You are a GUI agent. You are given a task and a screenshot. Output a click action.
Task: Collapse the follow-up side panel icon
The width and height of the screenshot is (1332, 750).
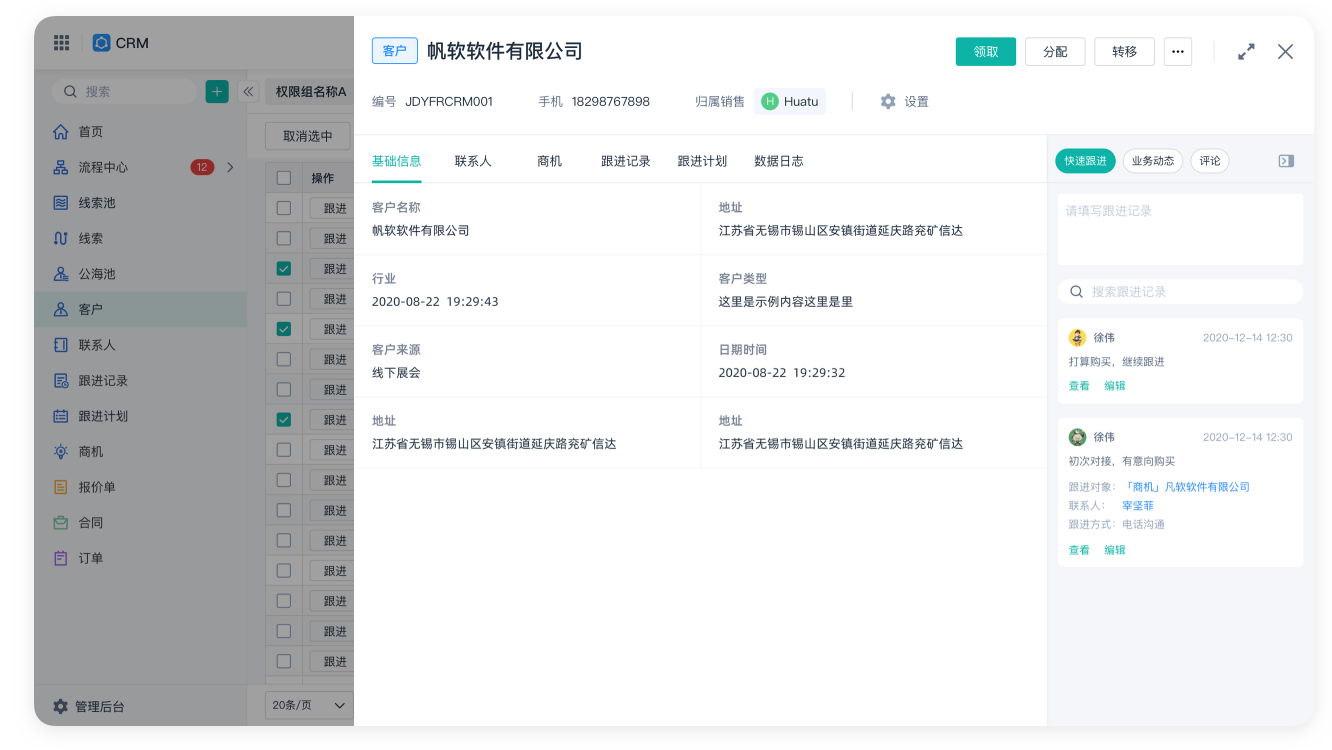pyautogui.click(x=1287, y=161)
